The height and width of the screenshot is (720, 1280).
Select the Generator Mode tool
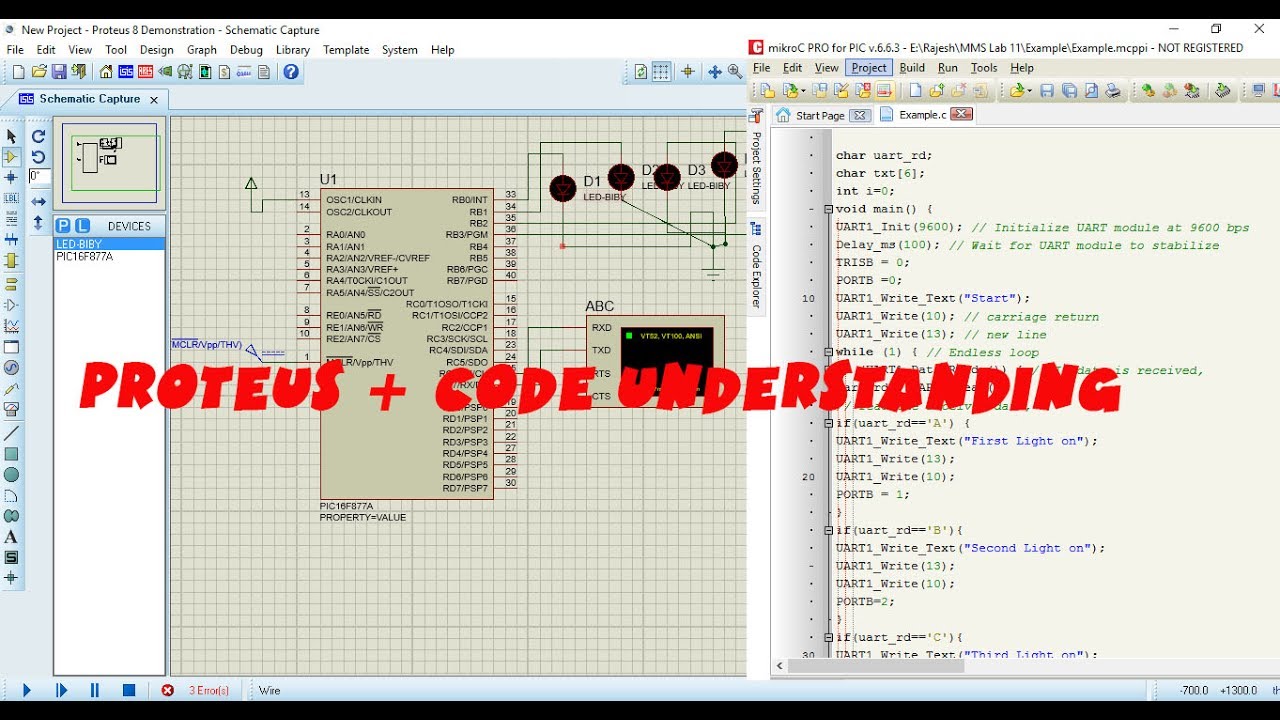(11, 368)
